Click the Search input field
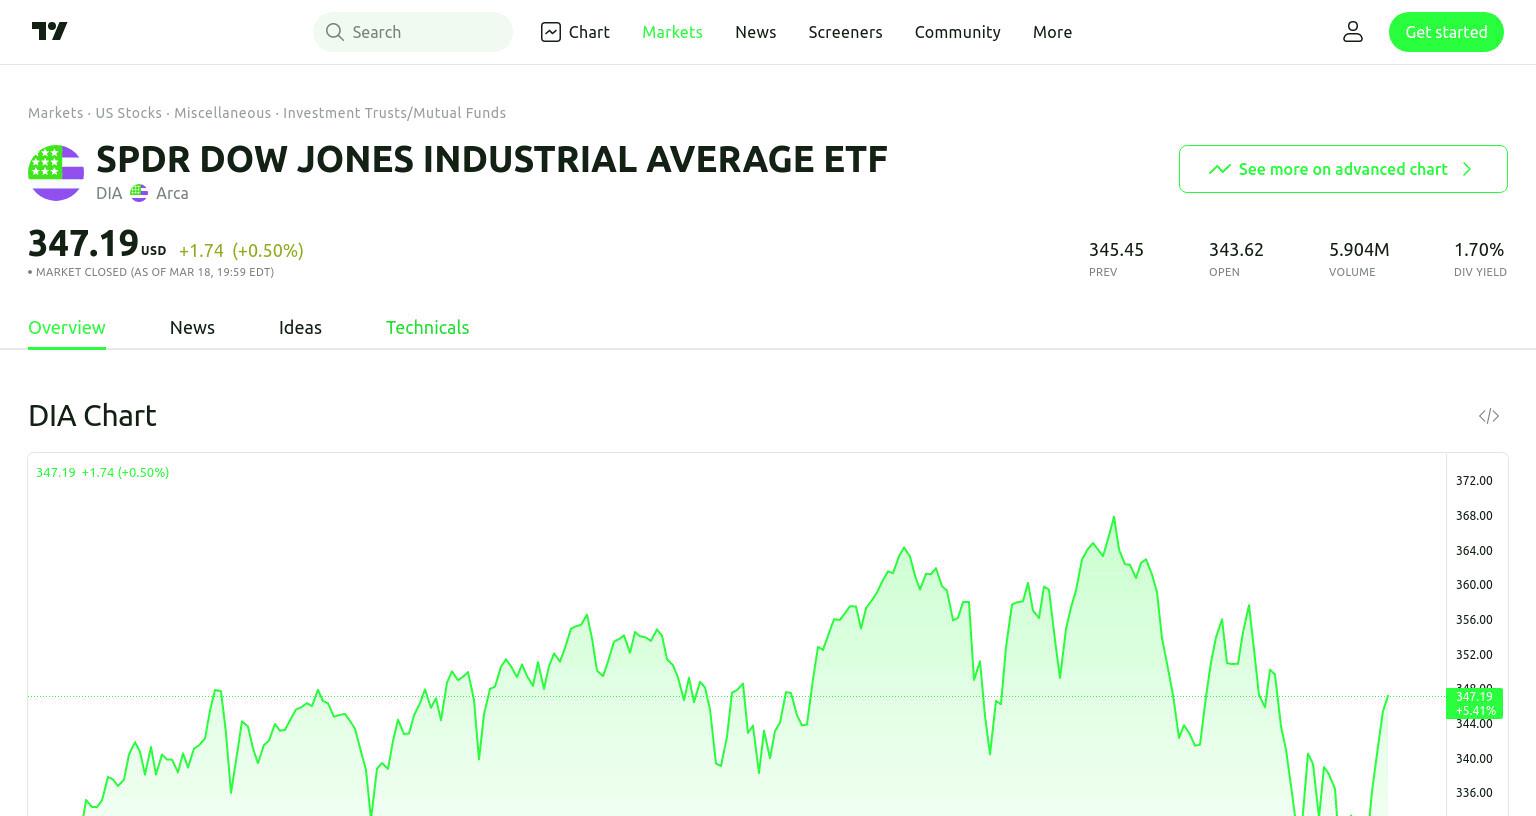Image resolution: width=1536 pixels, height=816 pixels. [x=413, y=32]
